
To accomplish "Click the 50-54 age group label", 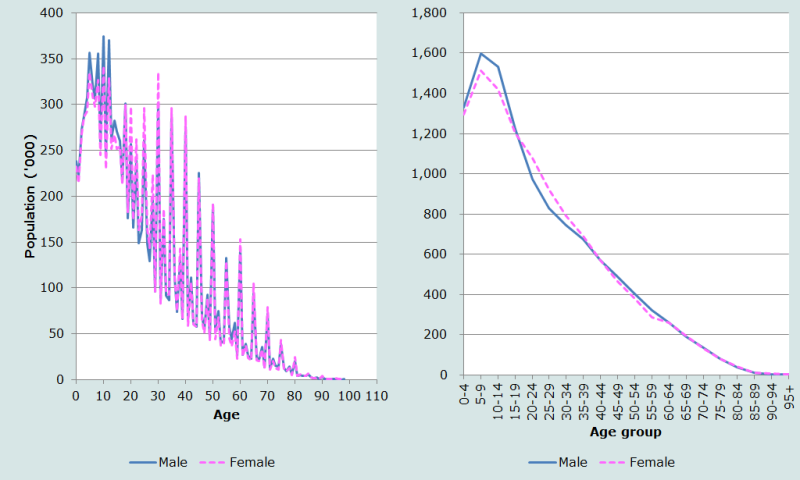I will [635, 402].
